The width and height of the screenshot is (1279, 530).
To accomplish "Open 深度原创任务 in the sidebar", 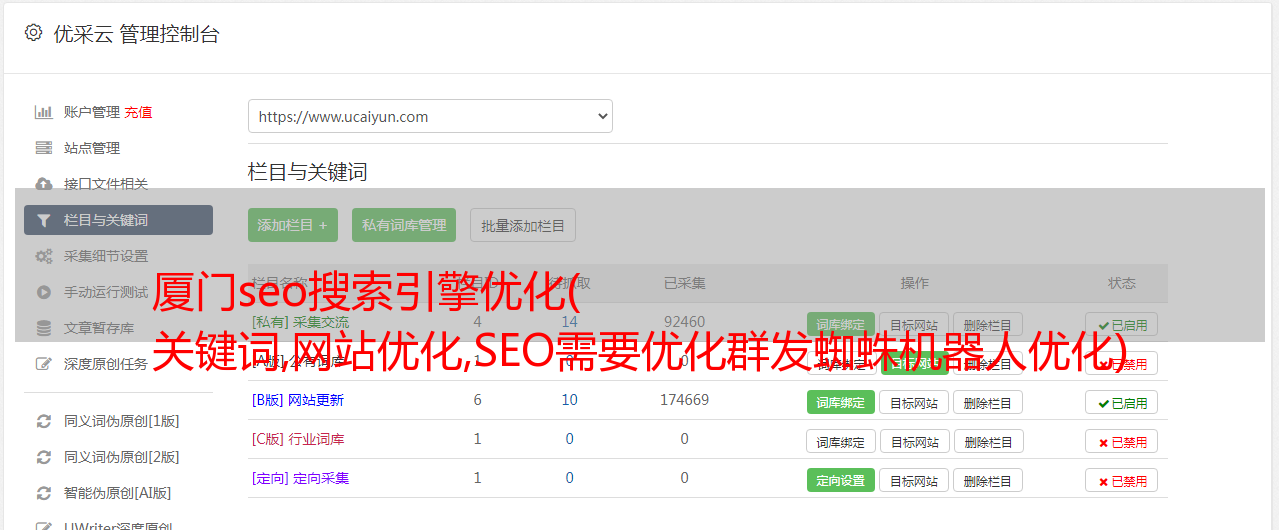I will click(x=106, y=364).
